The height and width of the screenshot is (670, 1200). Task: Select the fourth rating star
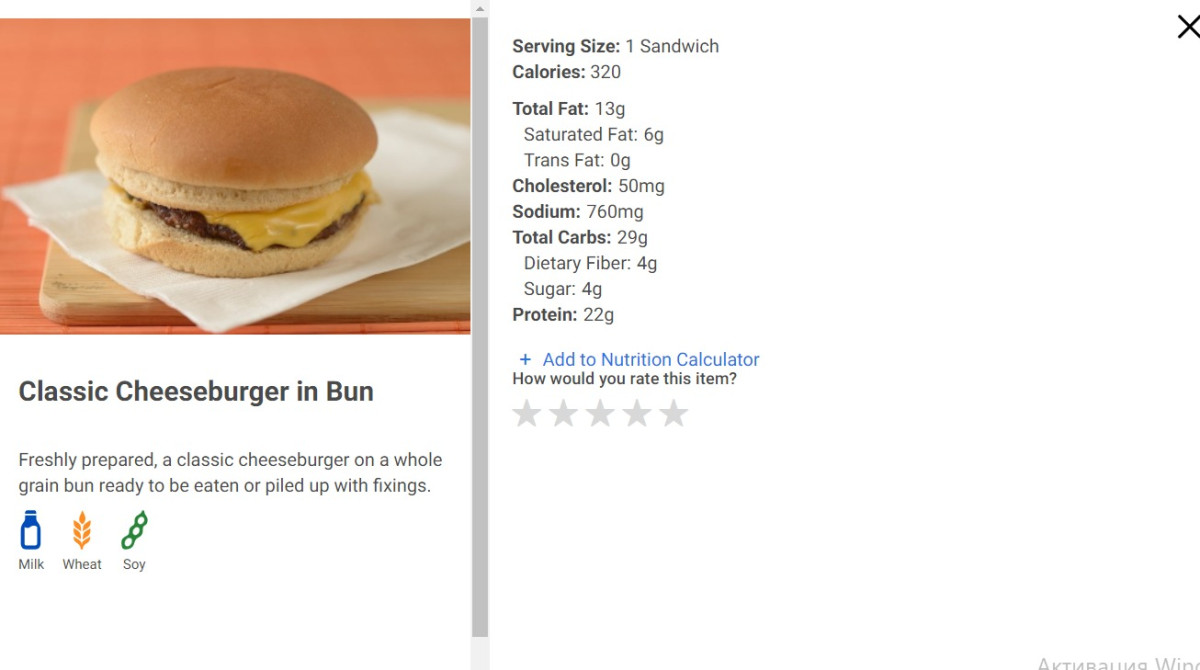[x=637, y=413]
